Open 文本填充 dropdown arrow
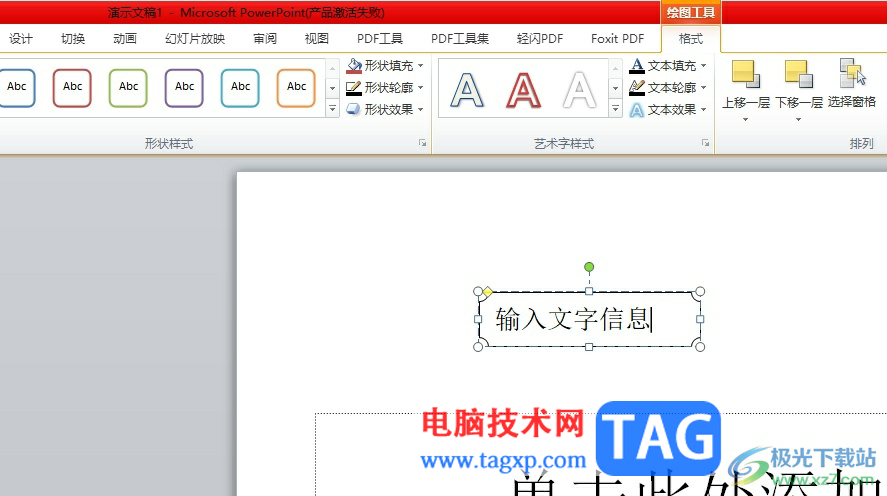The image size is (887, 496). click(x=704, y=66)
